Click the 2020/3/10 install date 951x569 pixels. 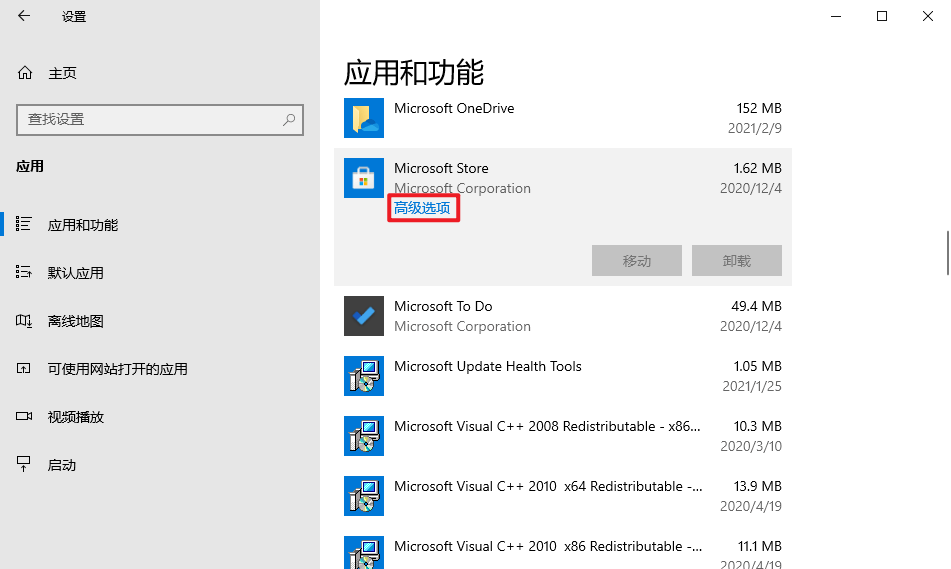pyautogui.click(x=751, y=446)
